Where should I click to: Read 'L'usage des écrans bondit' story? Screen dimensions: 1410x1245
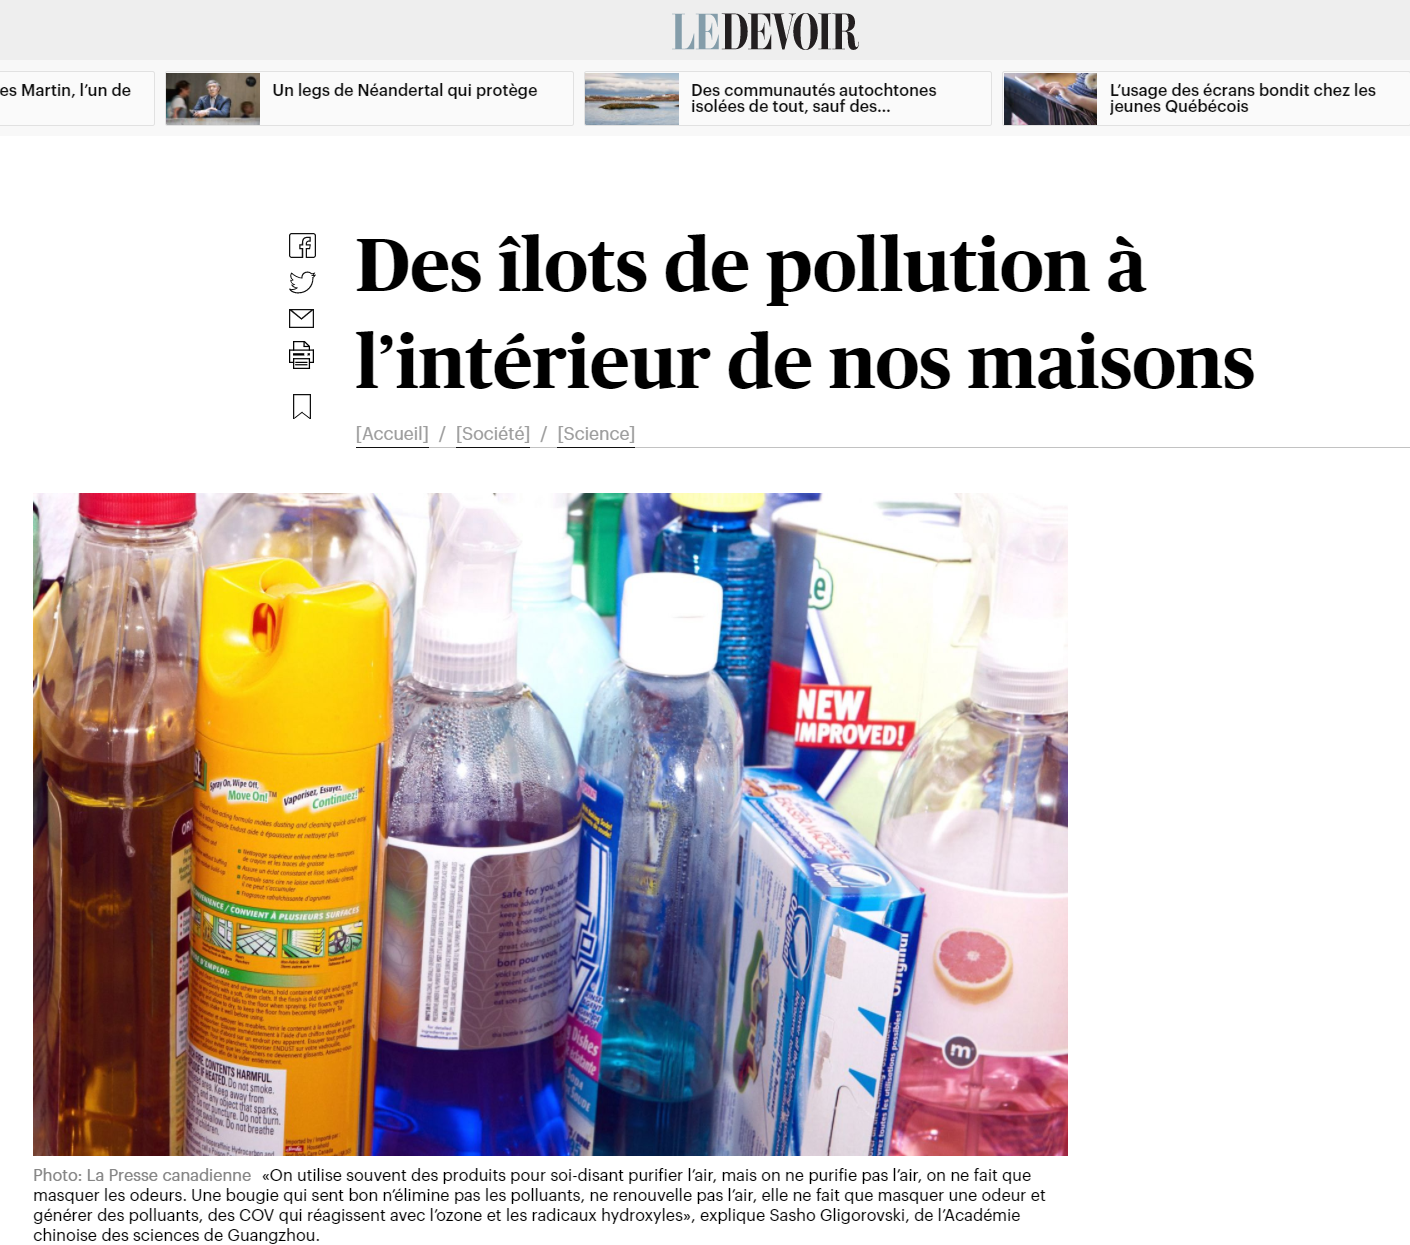tap(1243, 98)
